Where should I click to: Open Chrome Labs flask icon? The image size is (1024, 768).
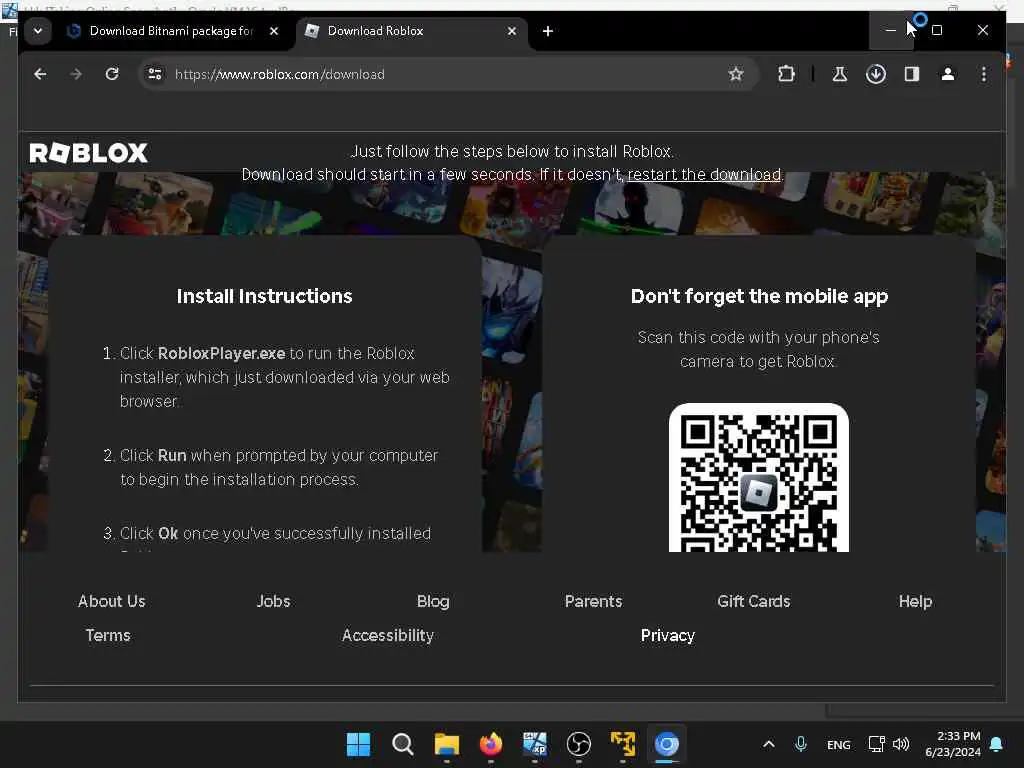pos(840,74)
